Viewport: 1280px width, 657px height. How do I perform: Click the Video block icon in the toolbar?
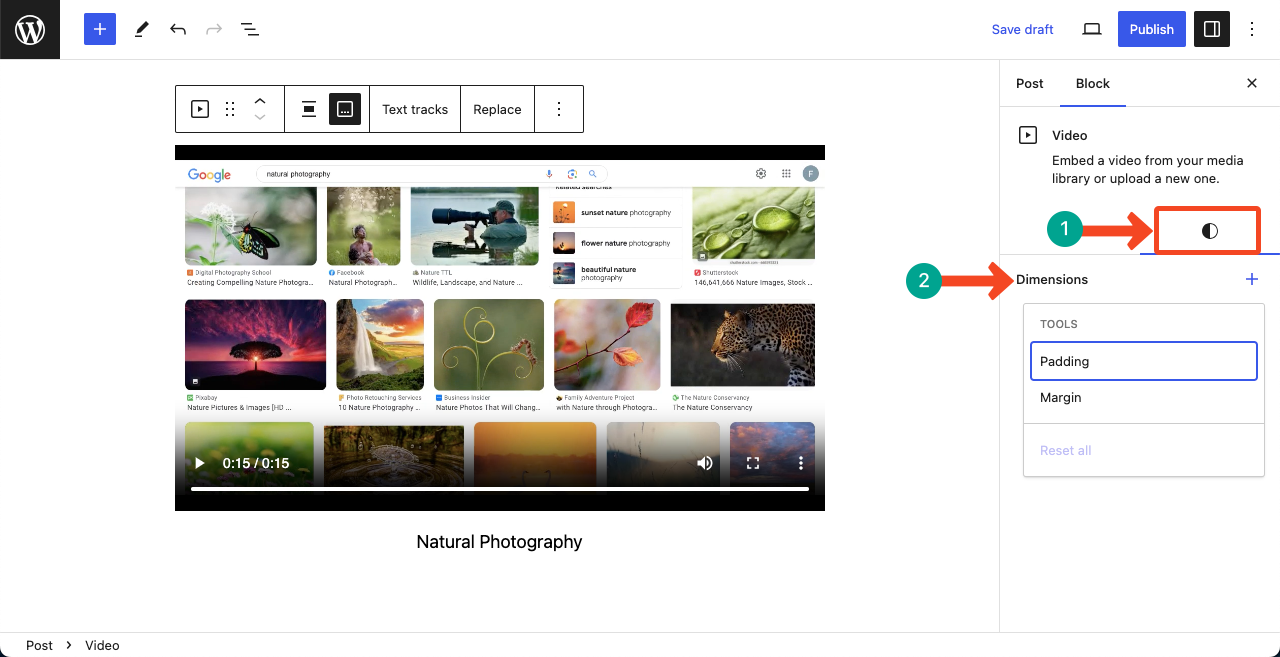199,108
